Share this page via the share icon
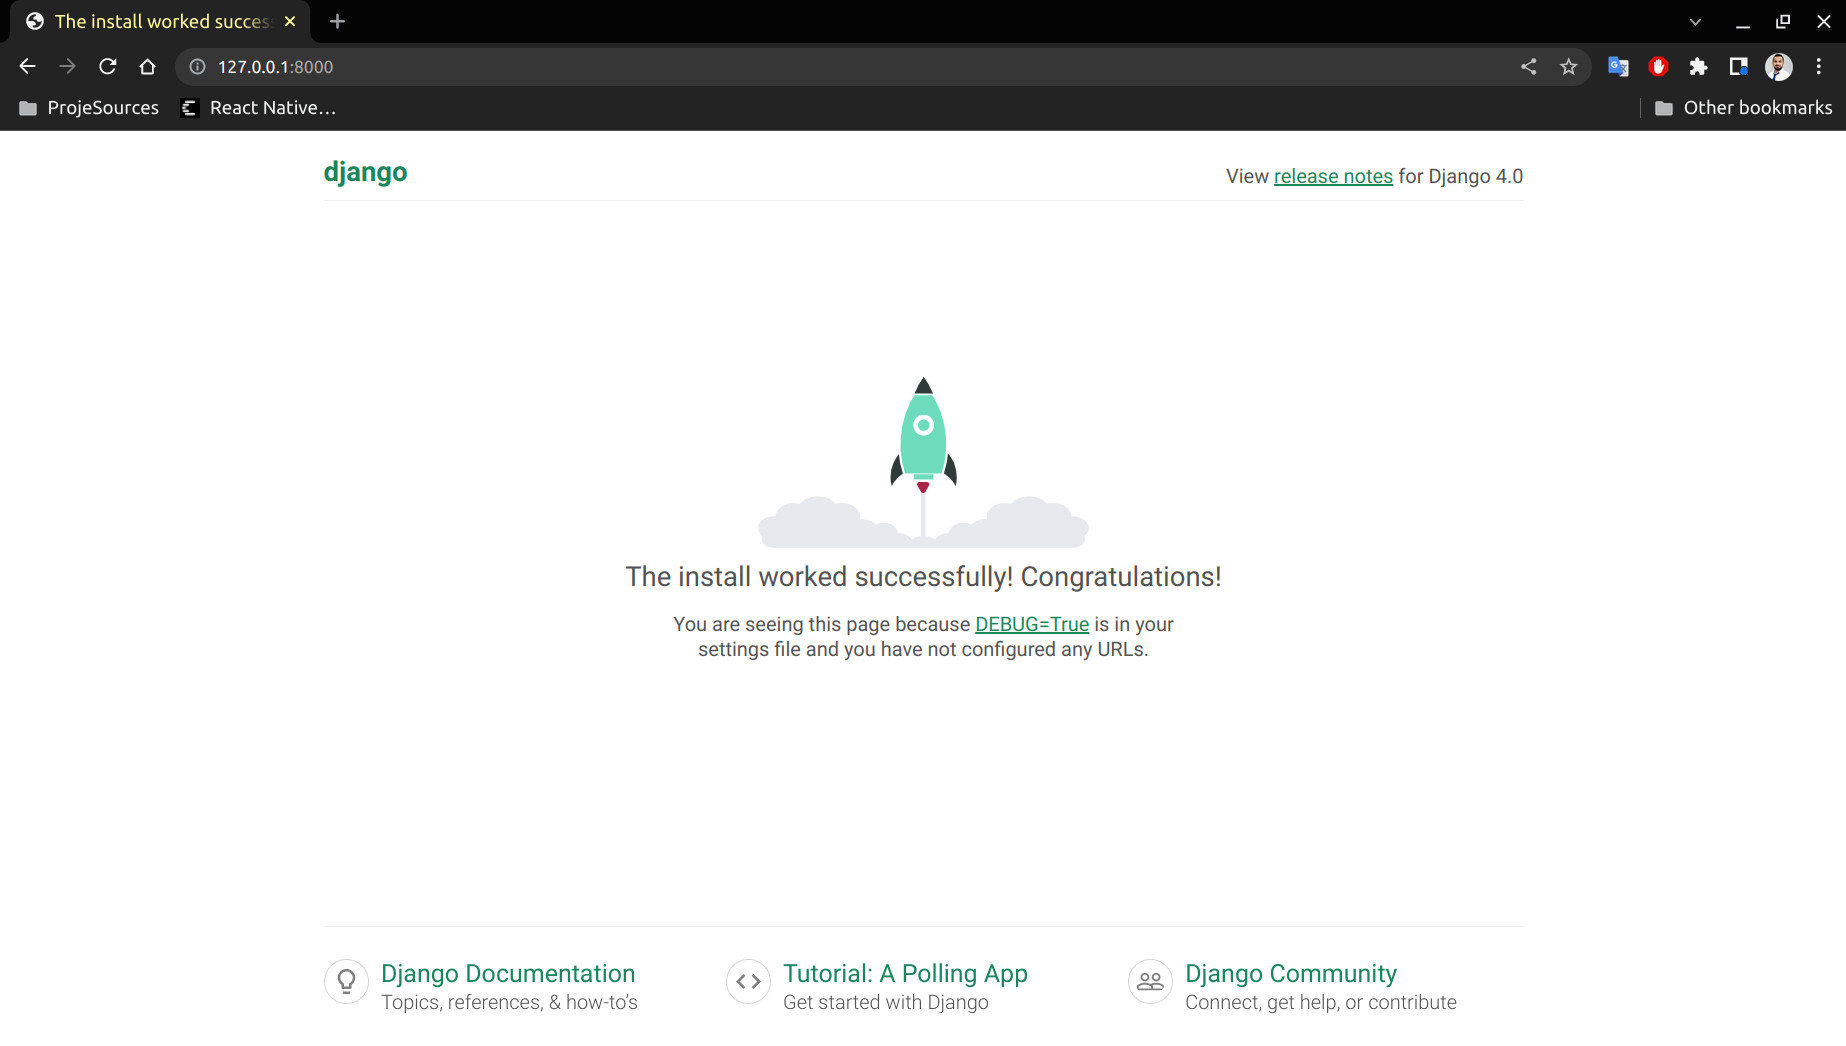Screen dimensions: 1846x1046 point(1528,67)
